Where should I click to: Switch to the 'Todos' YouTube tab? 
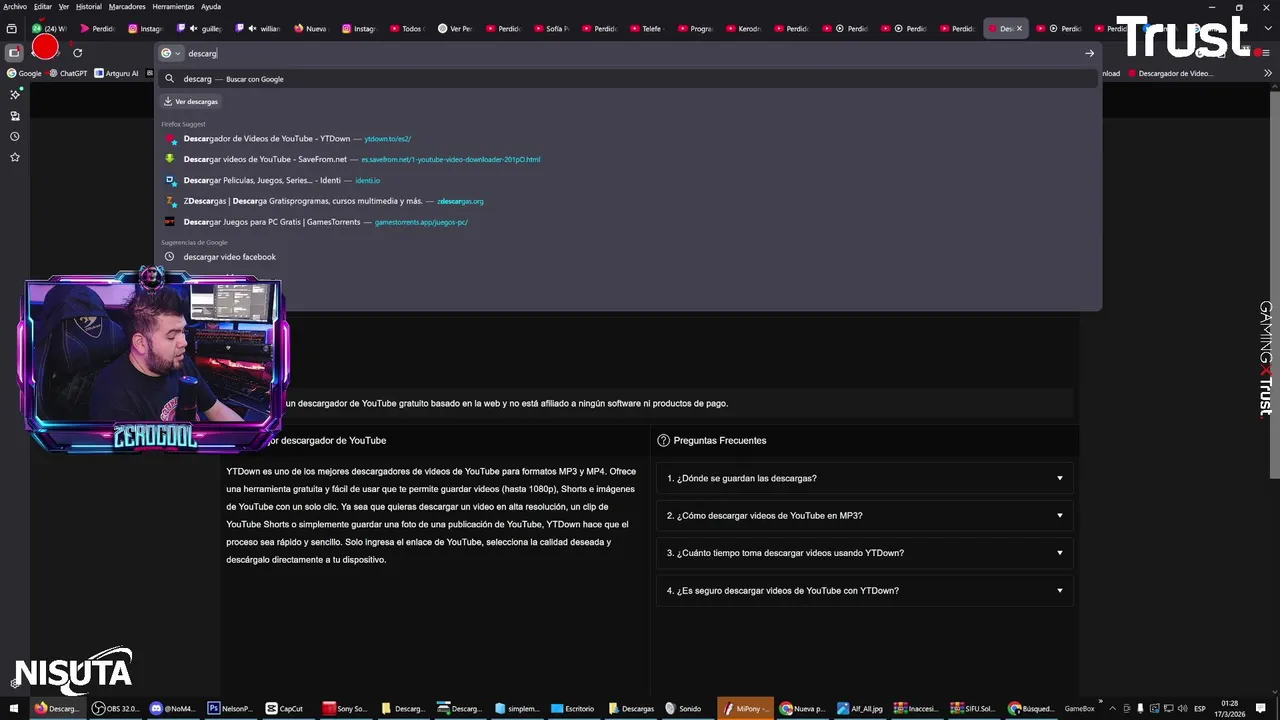[x=407, y=29]
